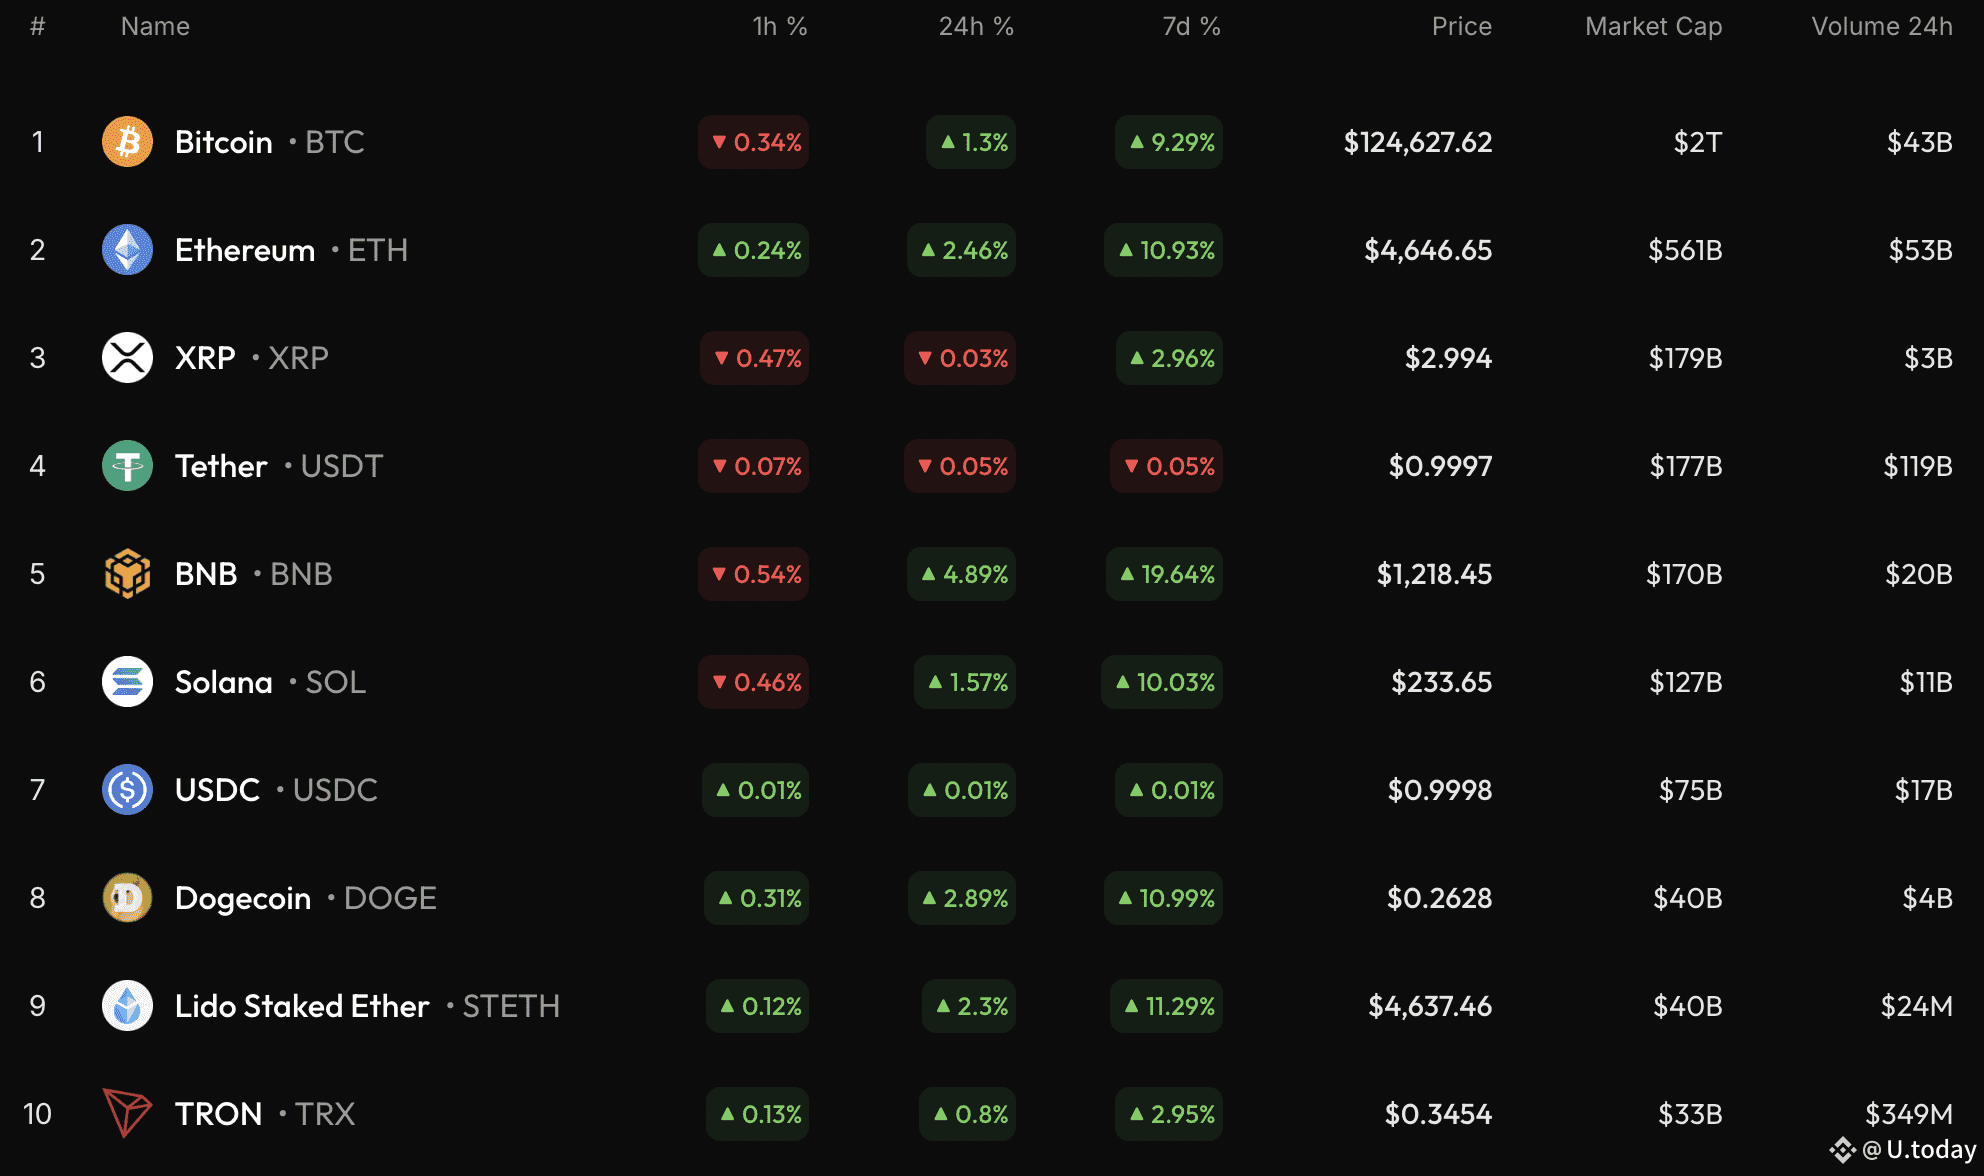Click the Bitcoin coin logo

pos(127,142)
